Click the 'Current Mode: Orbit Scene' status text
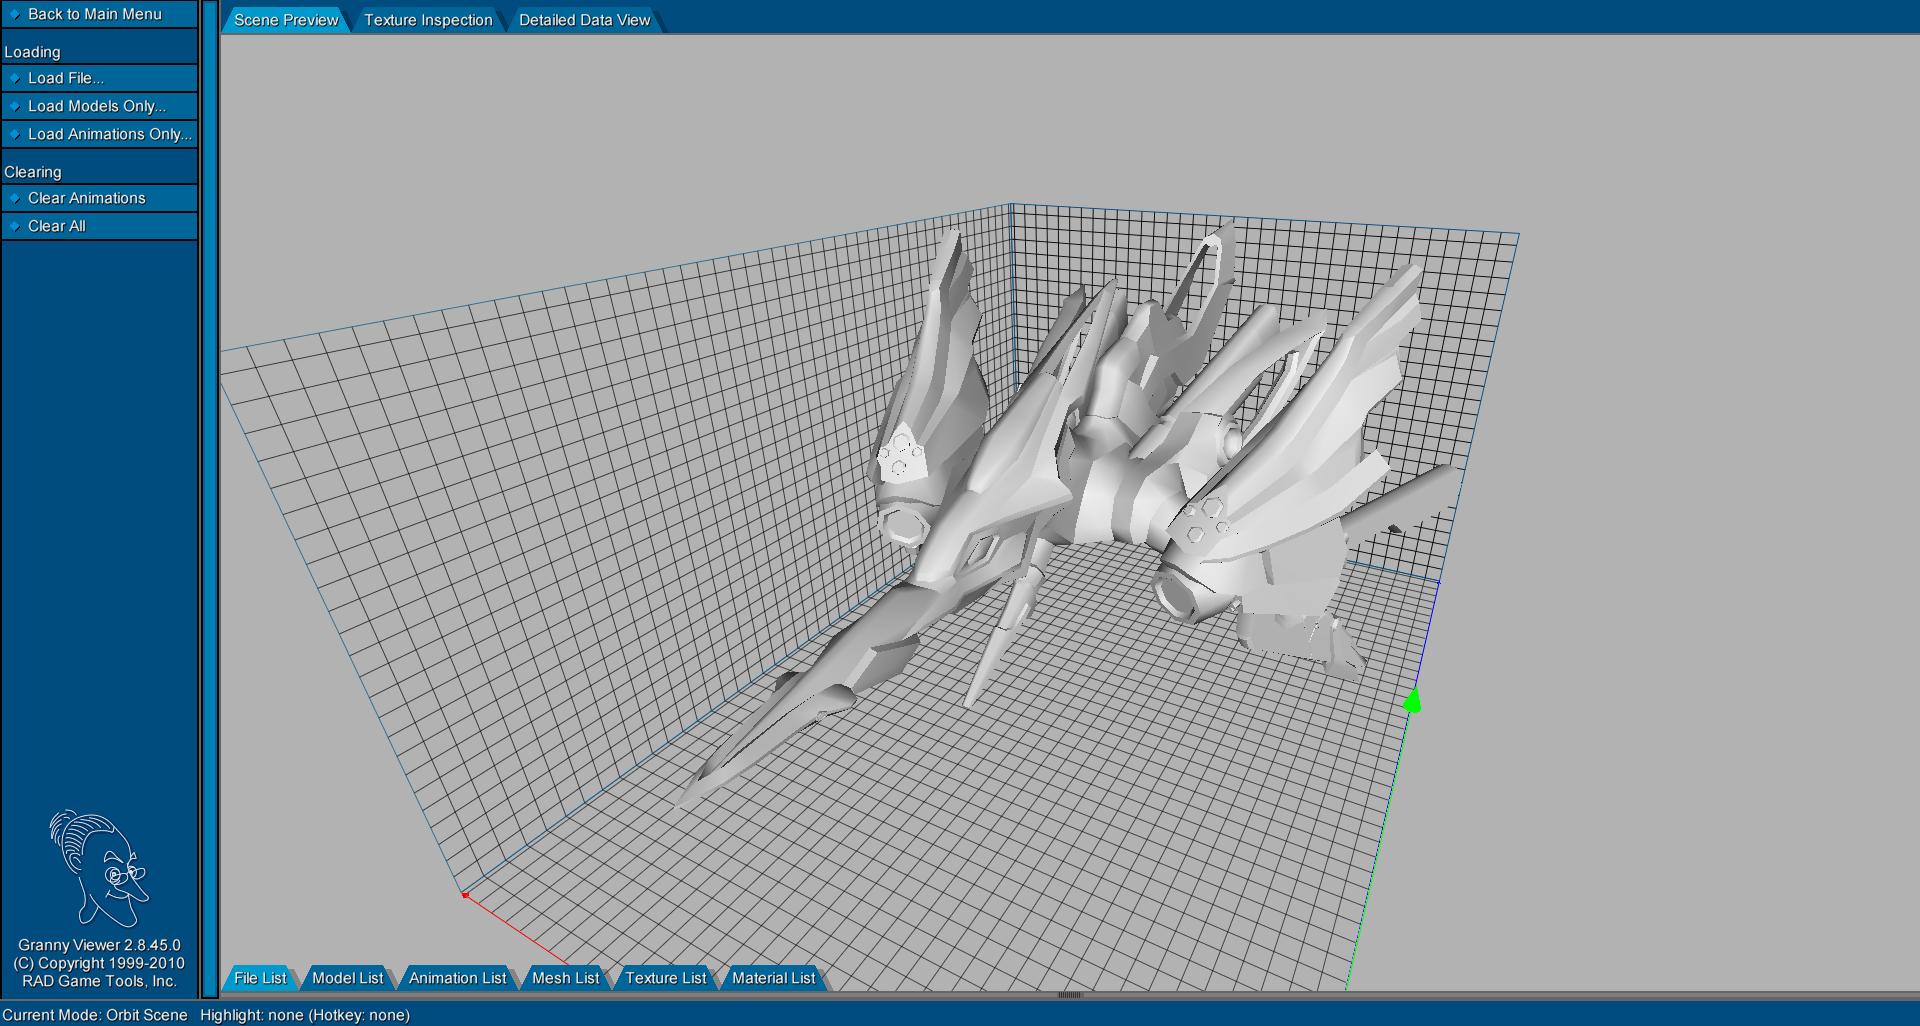Viewport: 1920px width, 1026px height. click(95, 1015)
